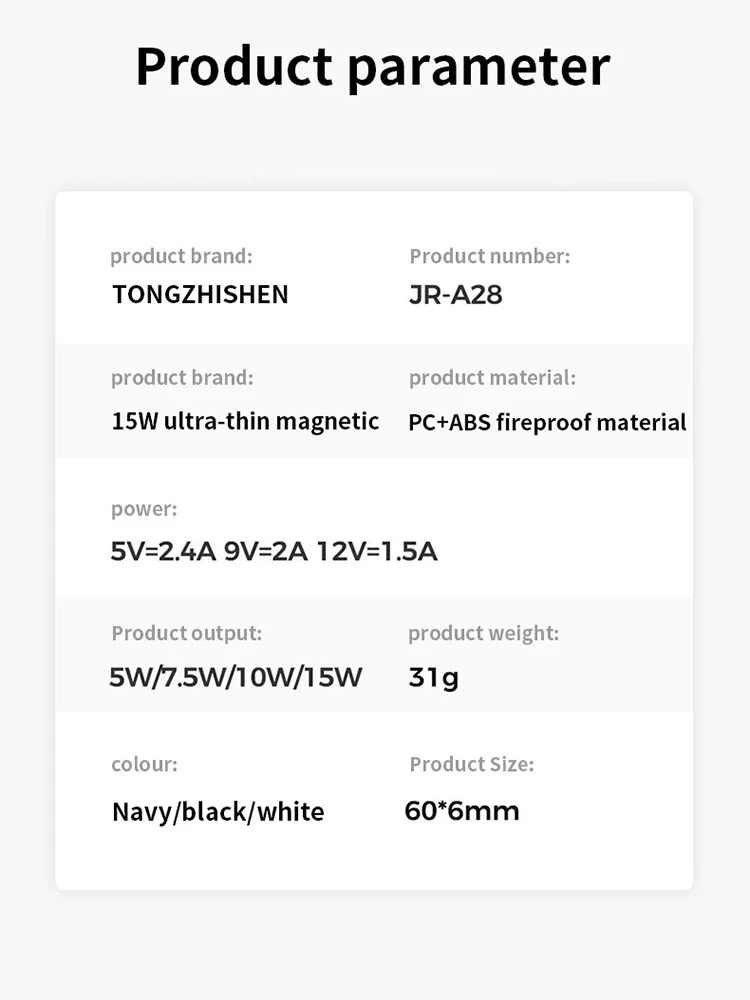The width and height of the screenshot is (750, 1000).
Task: Click the "Product Size:" label
Action: pos(471,765)
